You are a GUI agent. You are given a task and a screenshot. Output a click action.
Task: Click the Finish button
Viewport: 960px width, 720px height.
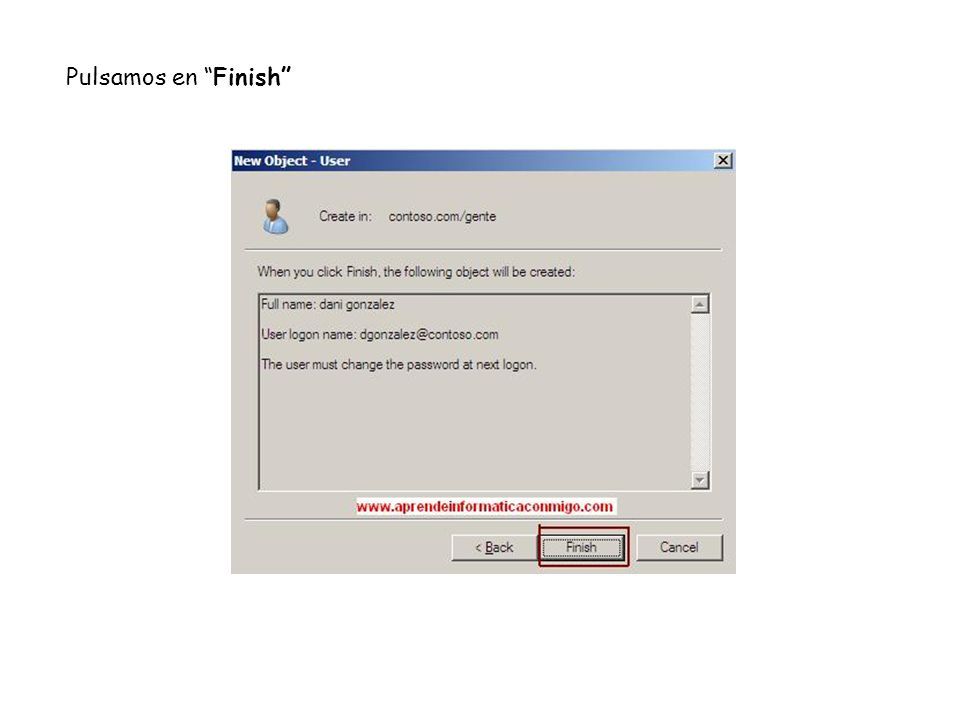pos(582,547)
